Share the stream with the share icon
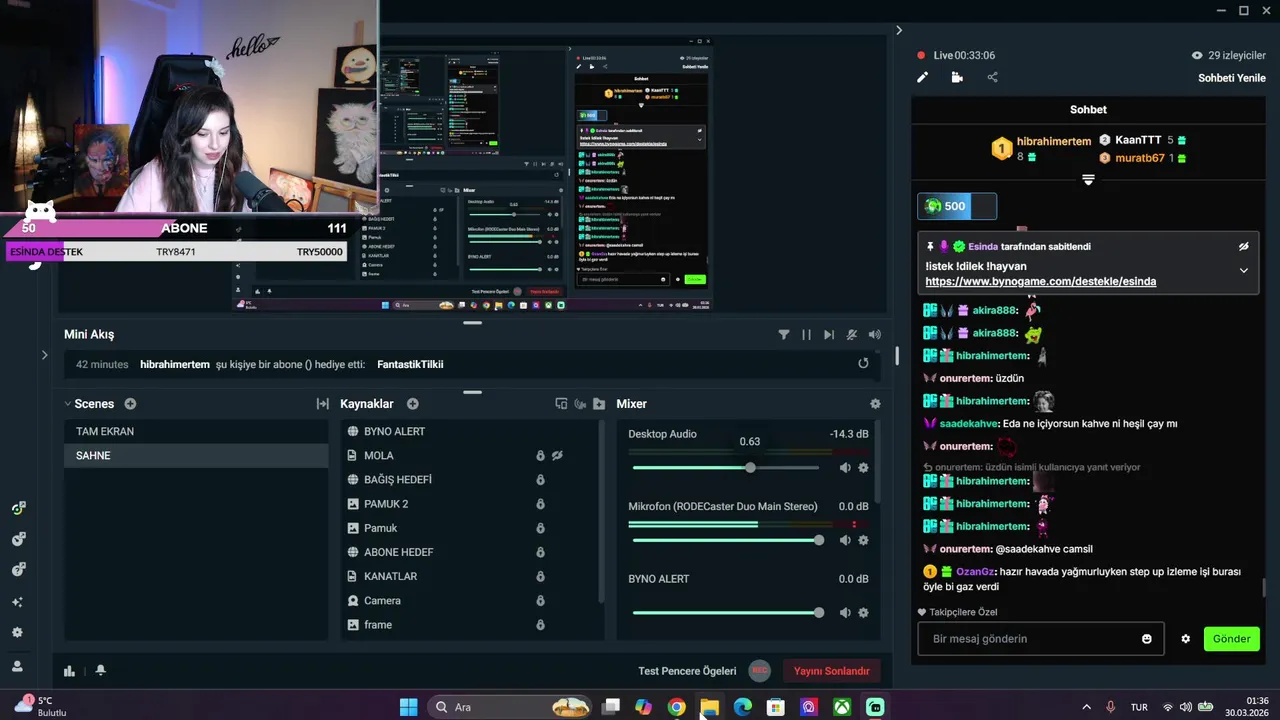This screenshot has height=720, width=1280. coord(992,77)
